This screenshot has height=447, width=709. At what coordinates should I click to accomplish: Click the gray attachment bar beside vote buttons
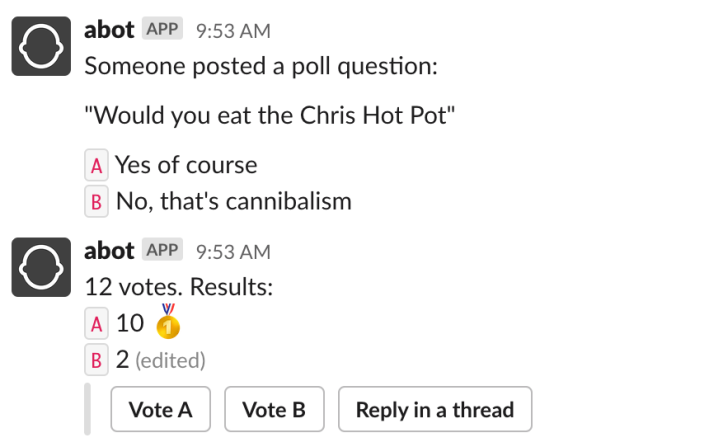87,409
